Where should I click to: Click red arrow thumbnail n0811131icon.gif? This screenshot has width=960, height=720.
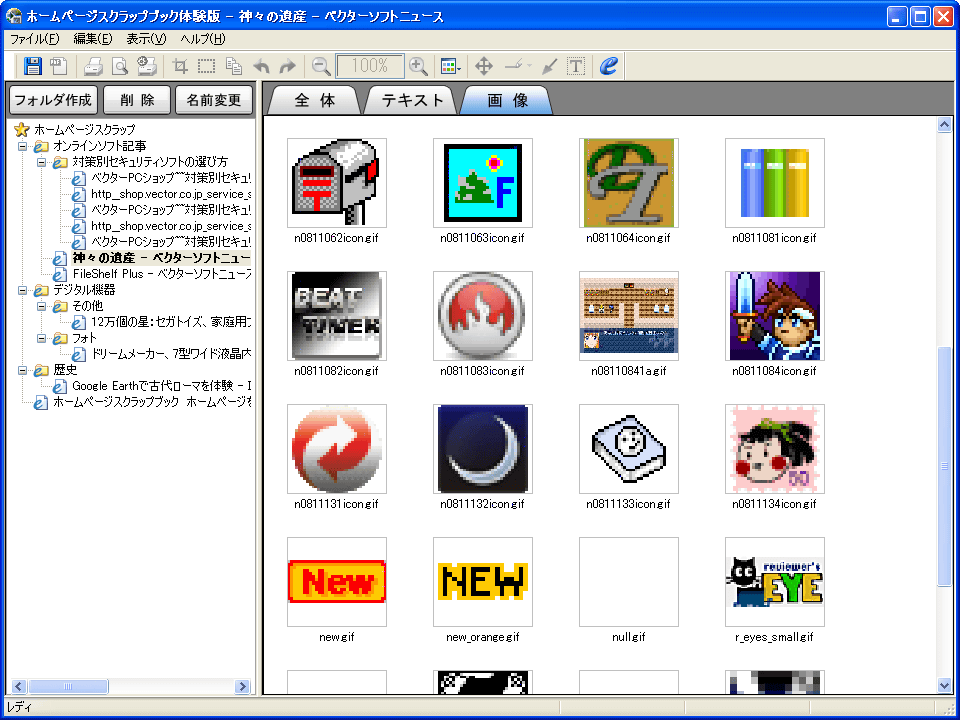(337, 449)
